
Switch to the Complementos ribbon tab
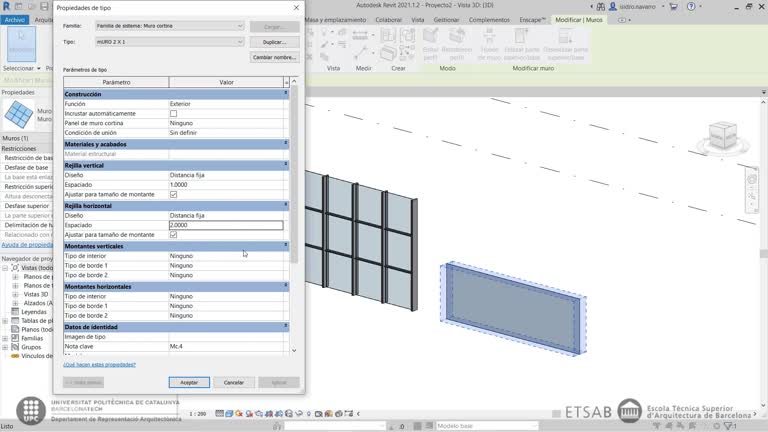pyautogui.click(x=488, y=19)
